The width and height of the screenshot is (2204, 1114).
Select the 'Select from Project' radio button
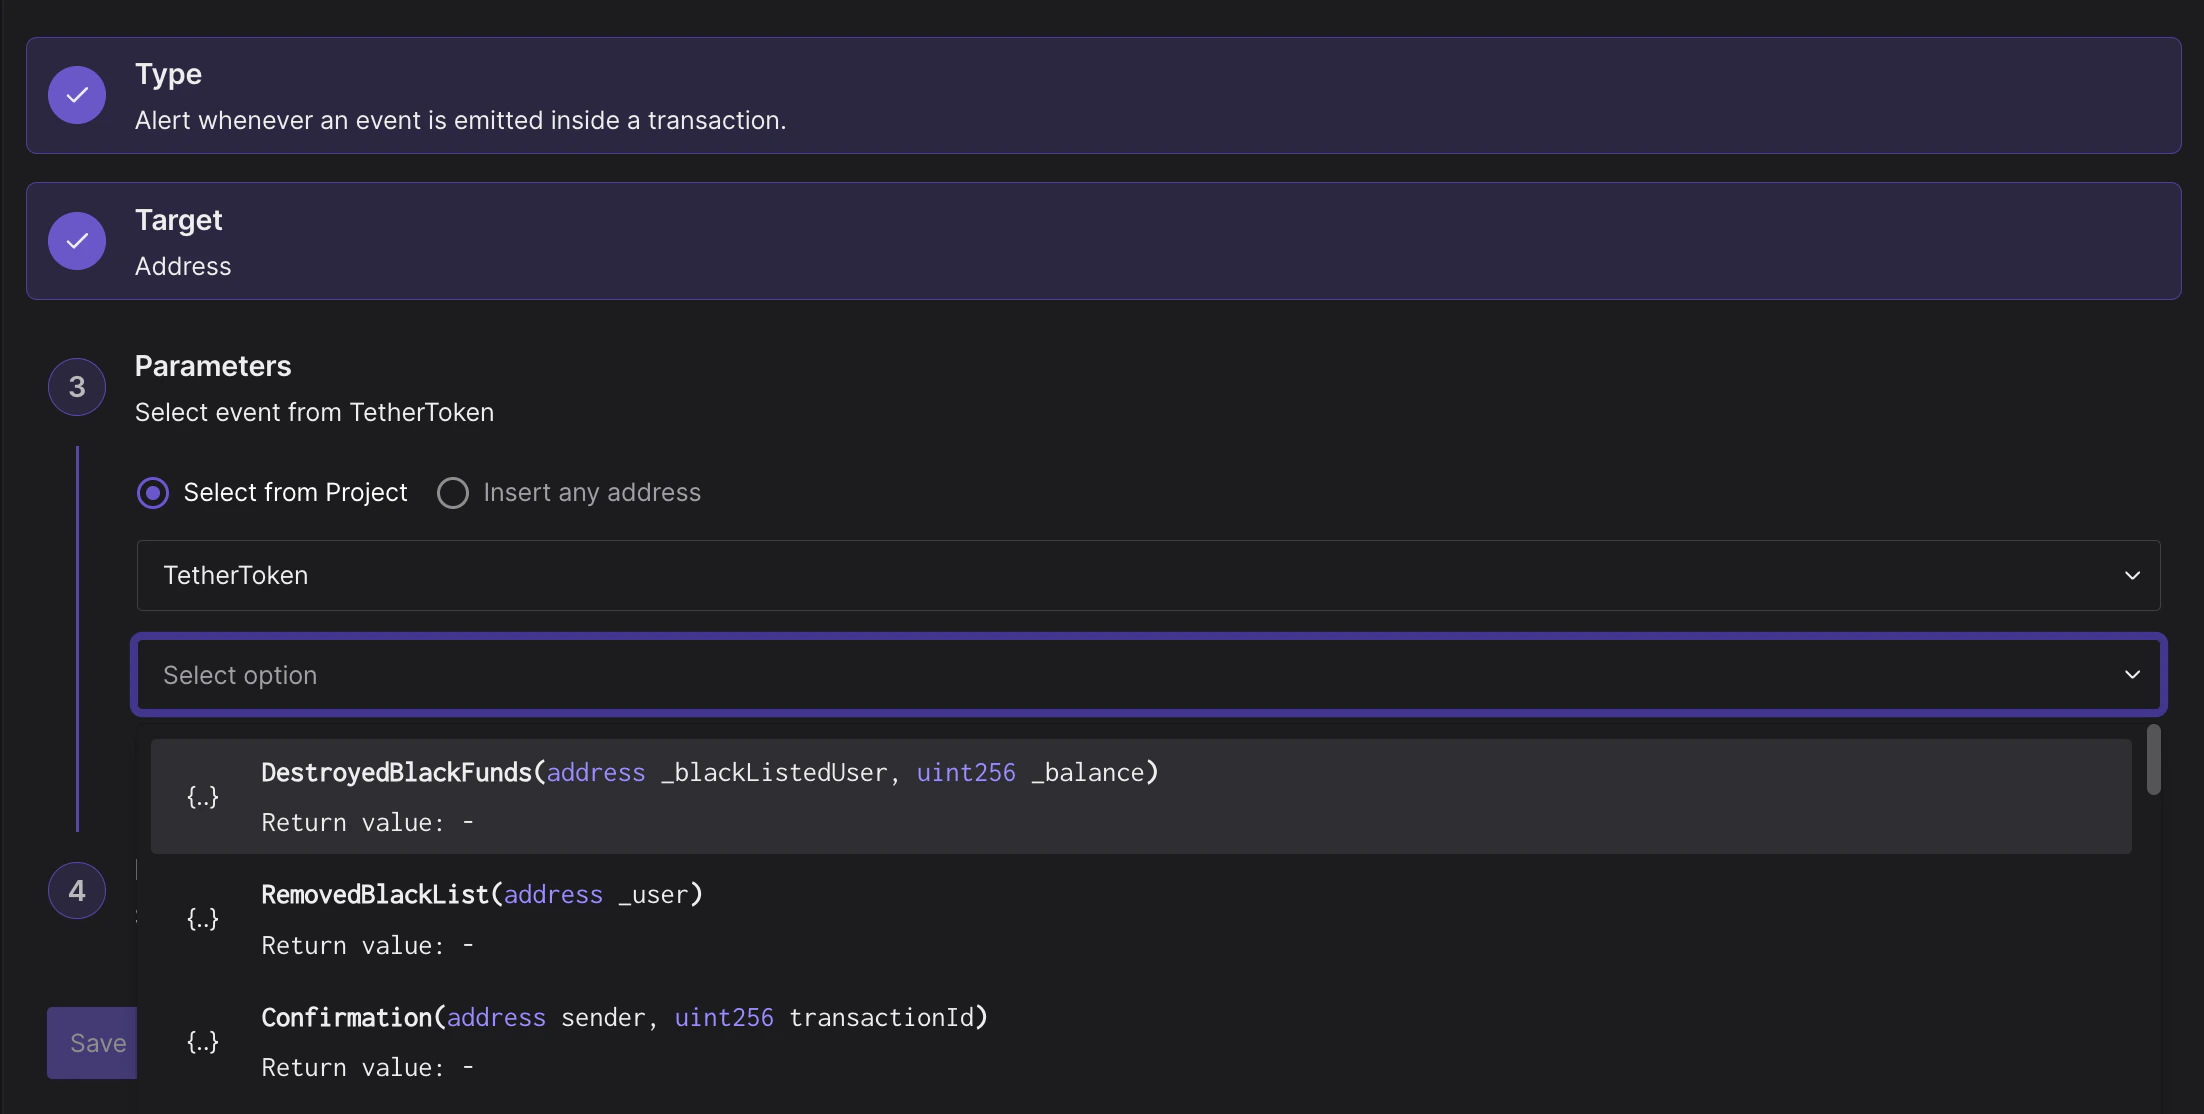click(x=153, y=493)
